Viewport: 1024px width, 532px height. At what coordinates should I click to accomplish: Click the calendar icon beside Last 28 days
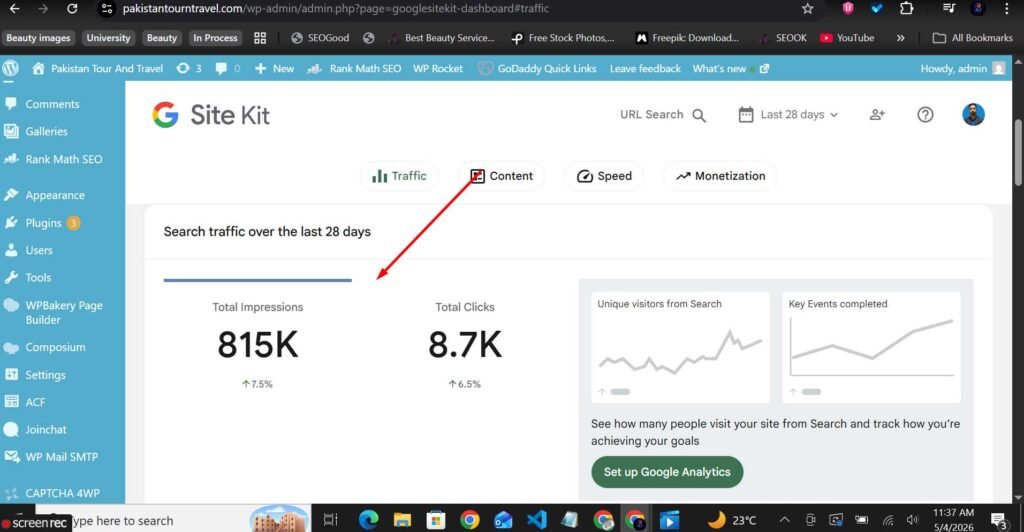tap(746, 115)
